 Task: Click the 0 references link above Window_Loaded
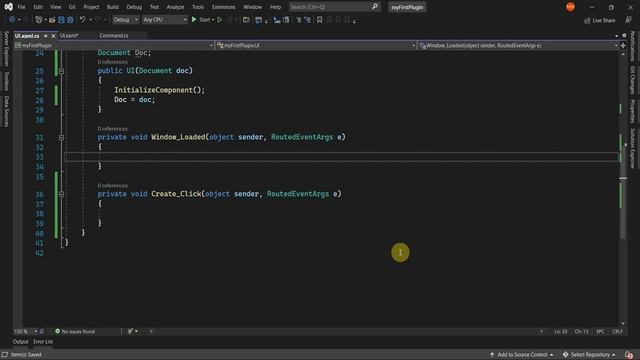click(112, 129)
